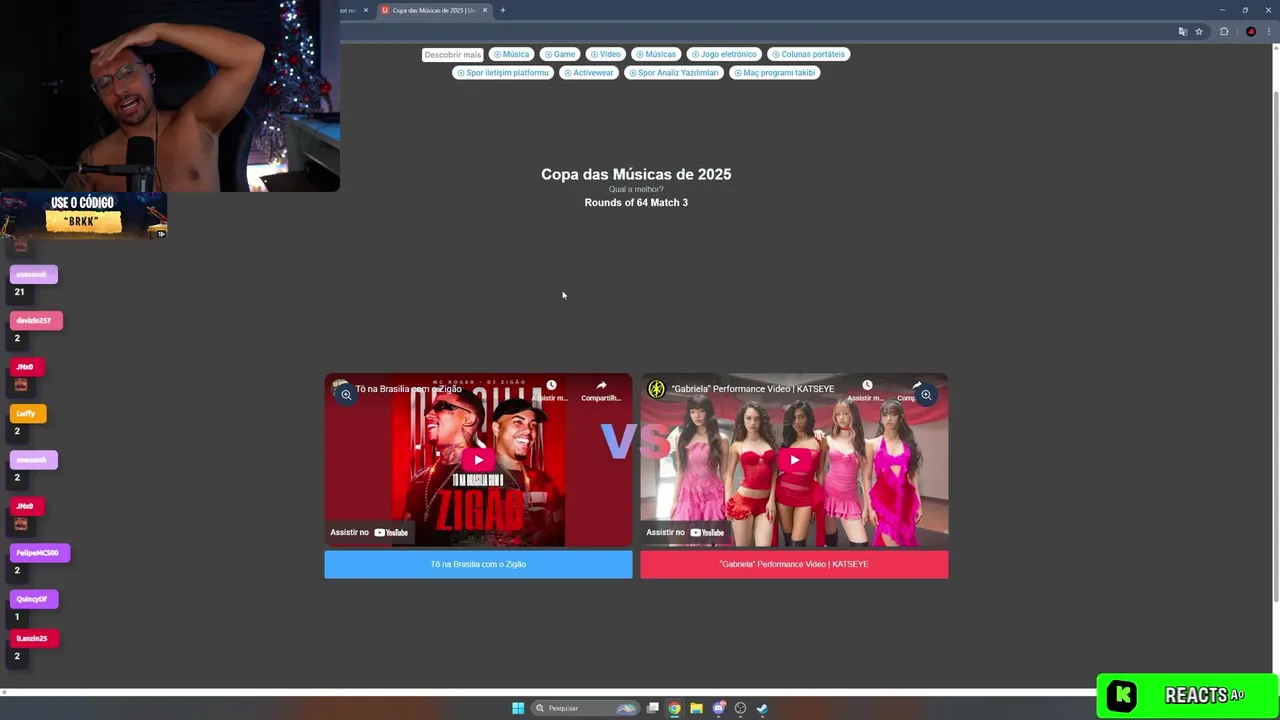
Task: Vote for Tô na Brasília com o Zigão
Action: 478,564
